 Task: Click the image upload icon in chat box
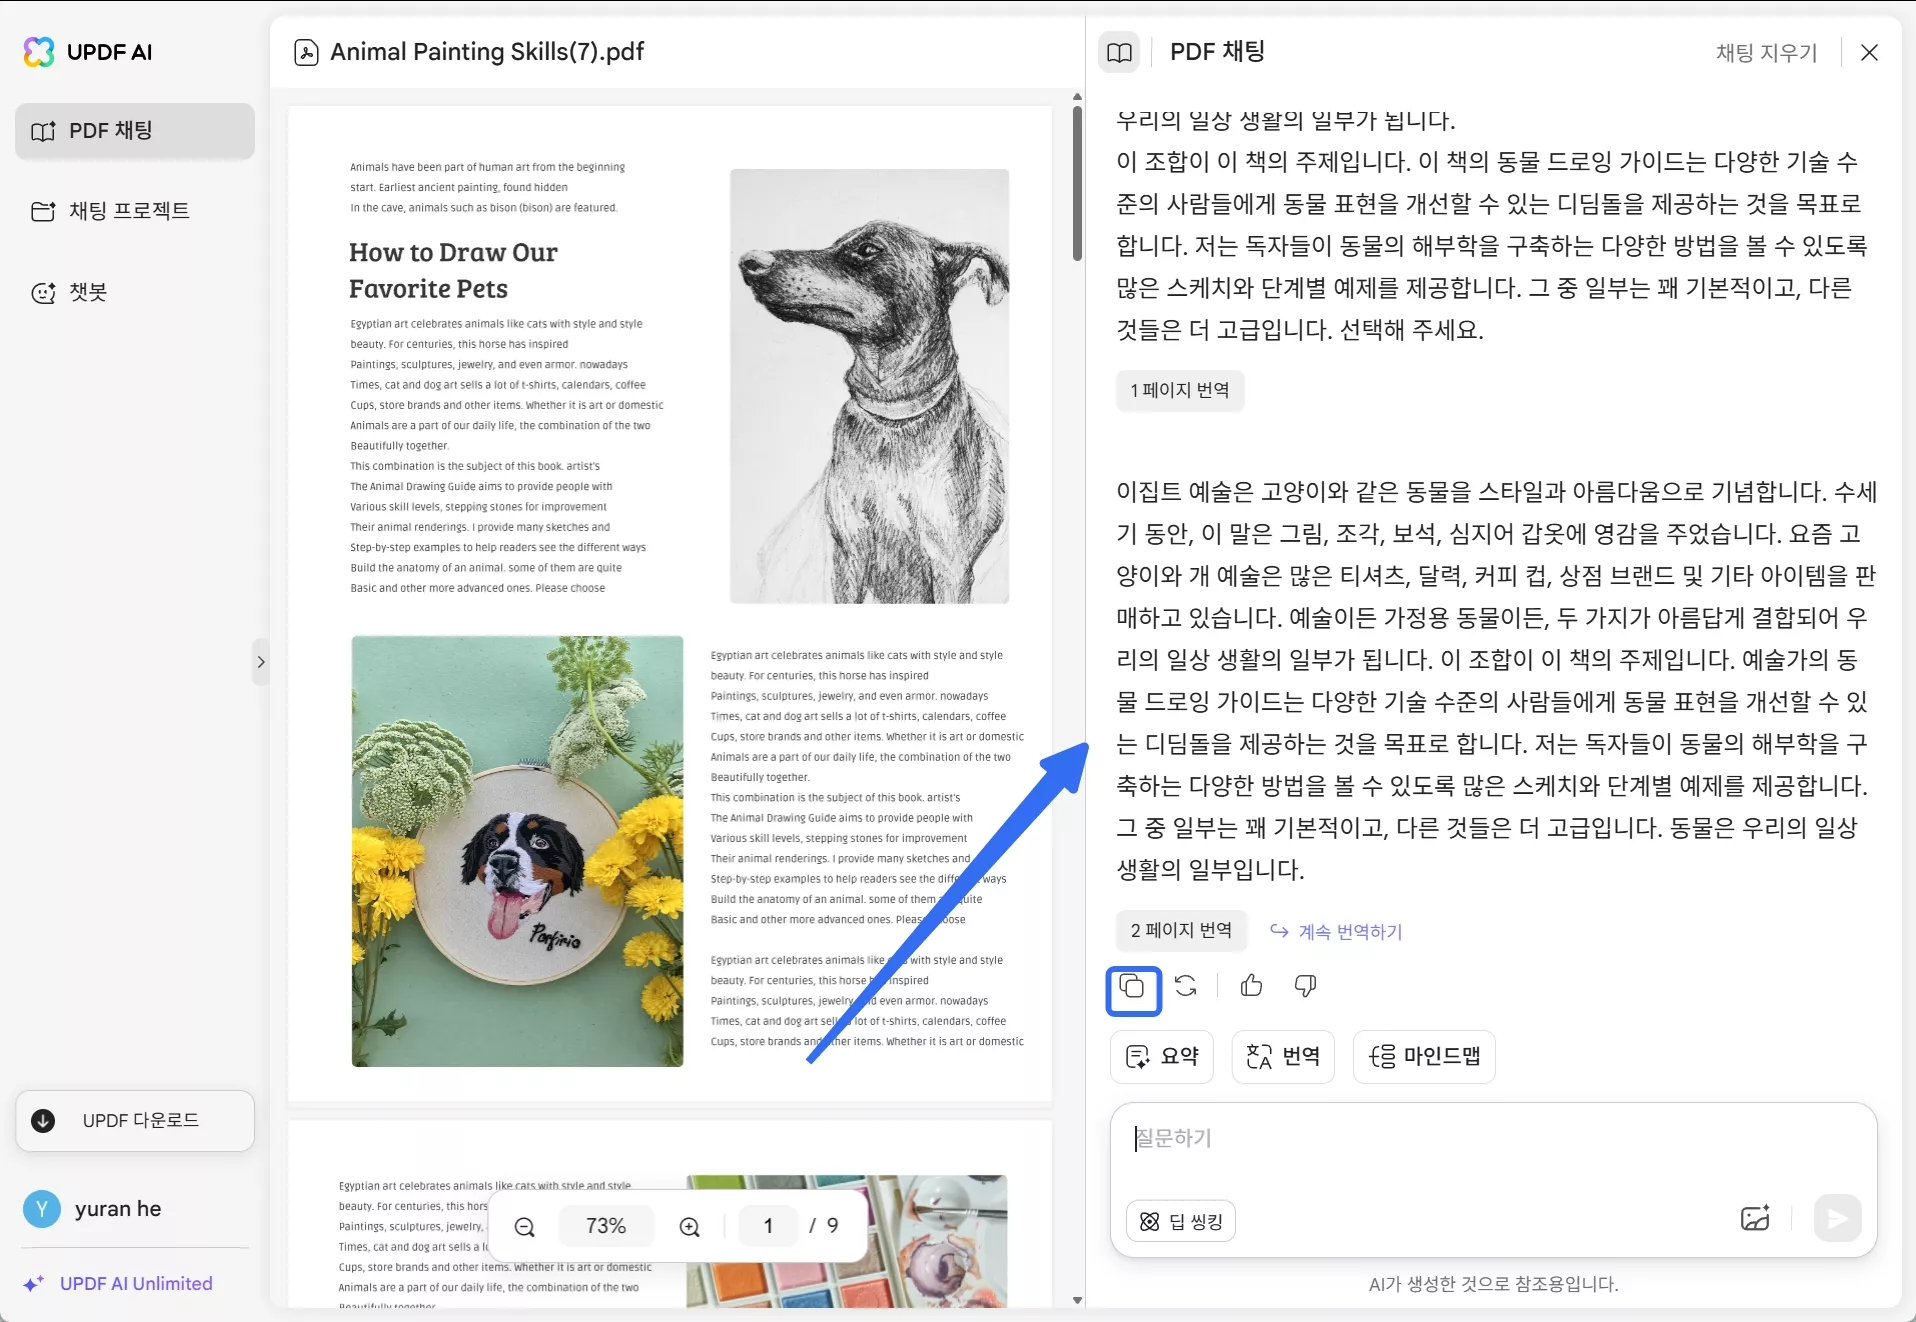click(1755, 1219)
